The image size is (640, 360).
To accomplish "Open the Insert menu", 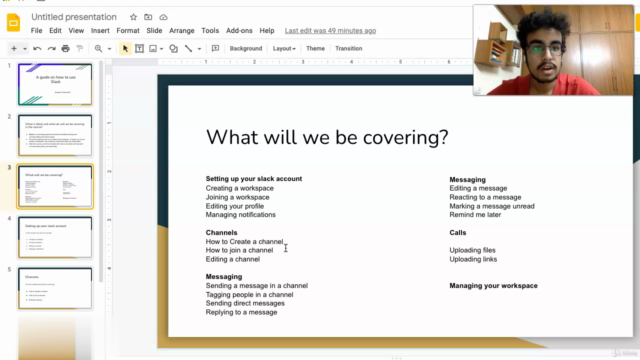I will tap(100, 31).
